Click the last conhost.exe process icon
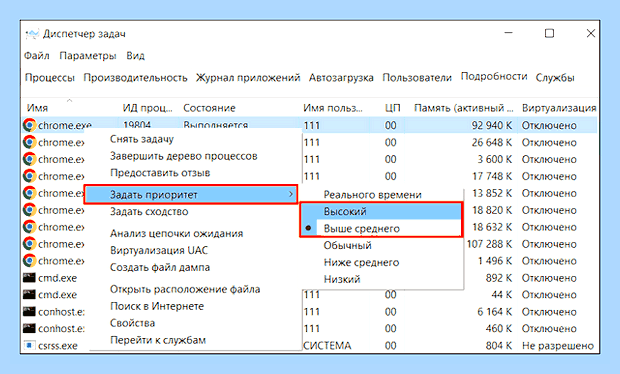 29,329
